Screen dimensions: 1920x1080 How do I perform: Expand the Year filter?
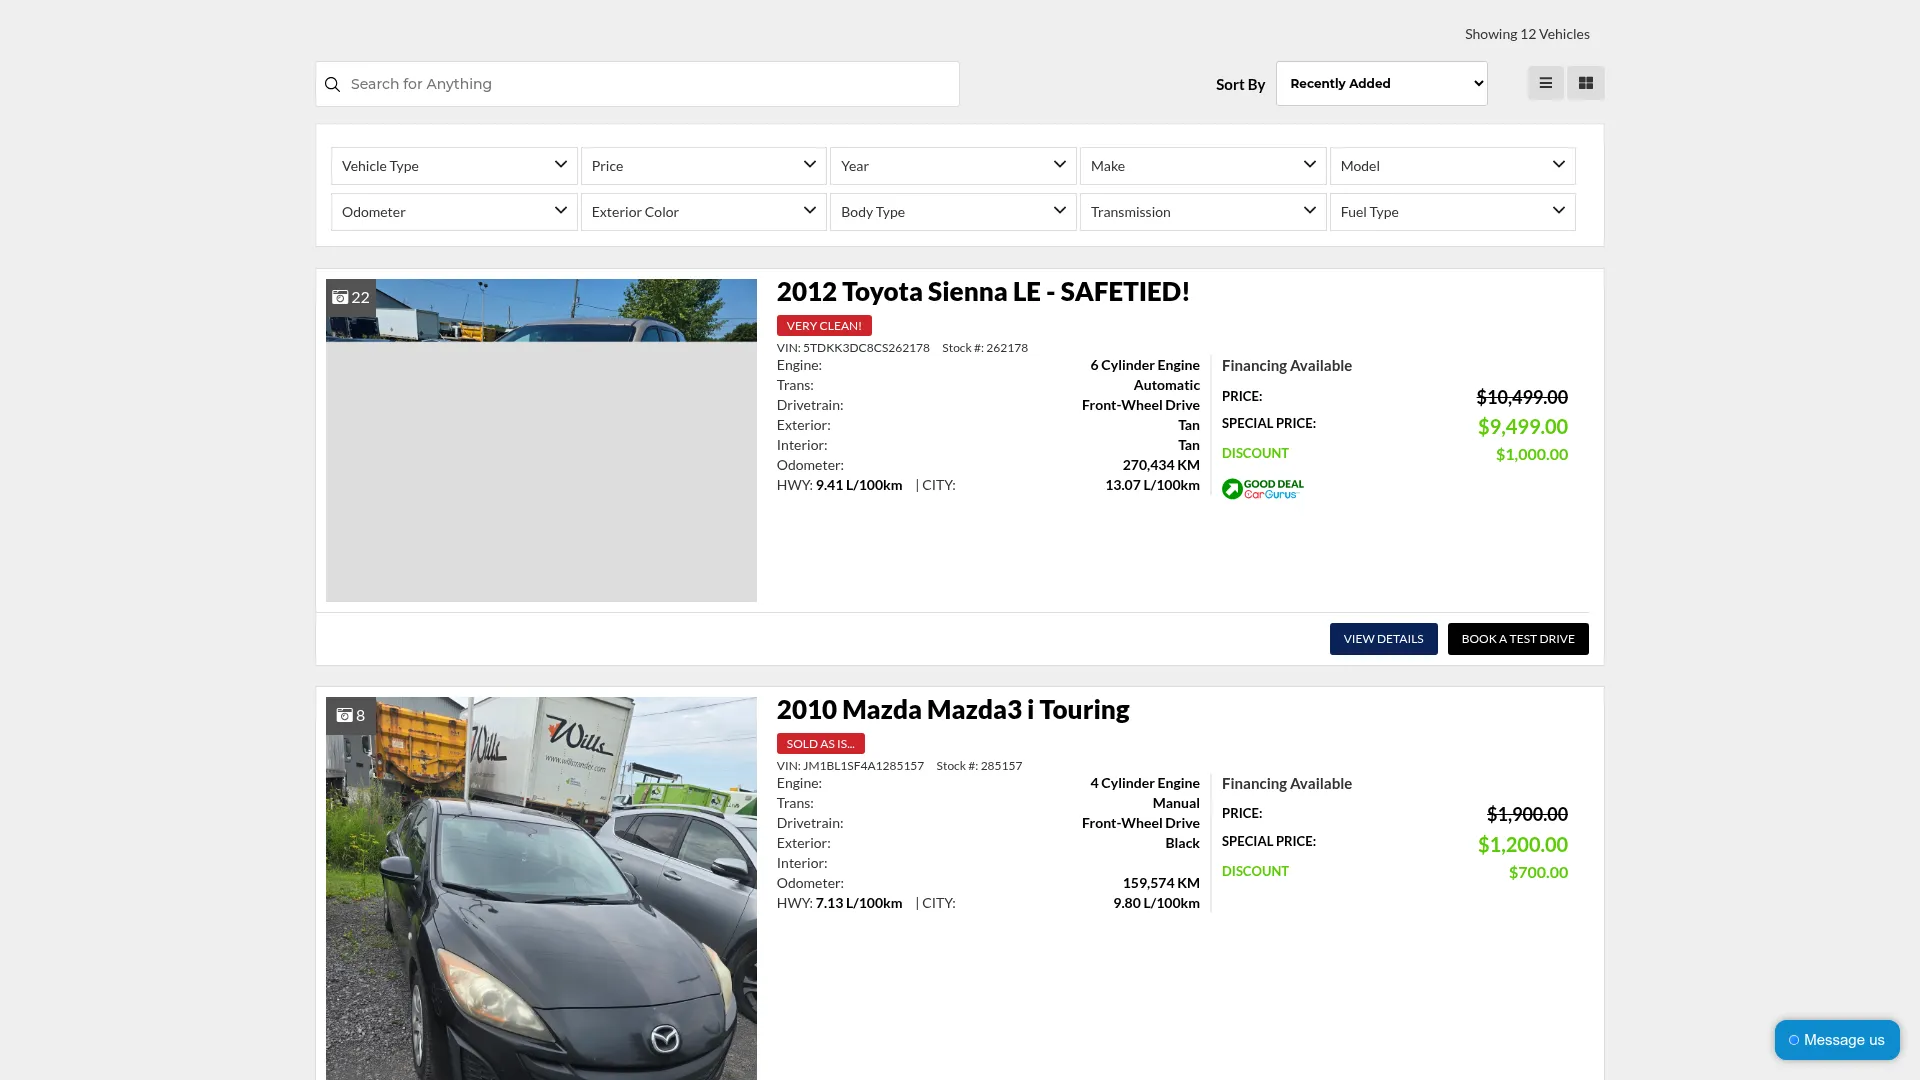click(953, 166)
